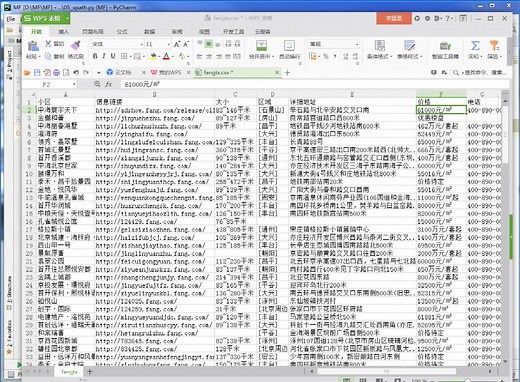Toggle italic formatting

104,56
